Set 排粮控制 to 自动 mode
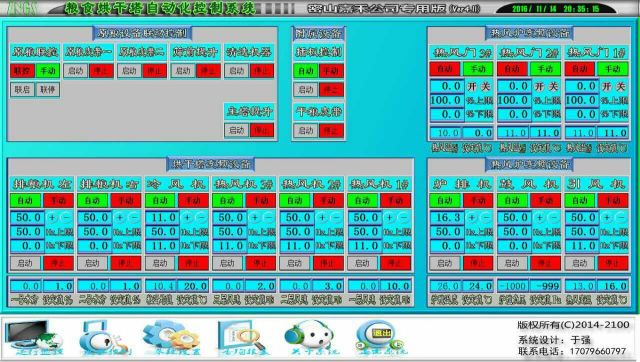 (305, 71)
